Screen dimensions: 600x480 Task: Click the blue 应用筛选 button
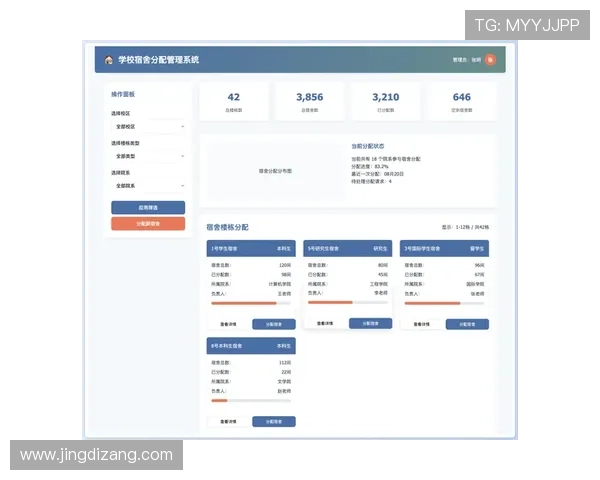click(x=148, y=208)
